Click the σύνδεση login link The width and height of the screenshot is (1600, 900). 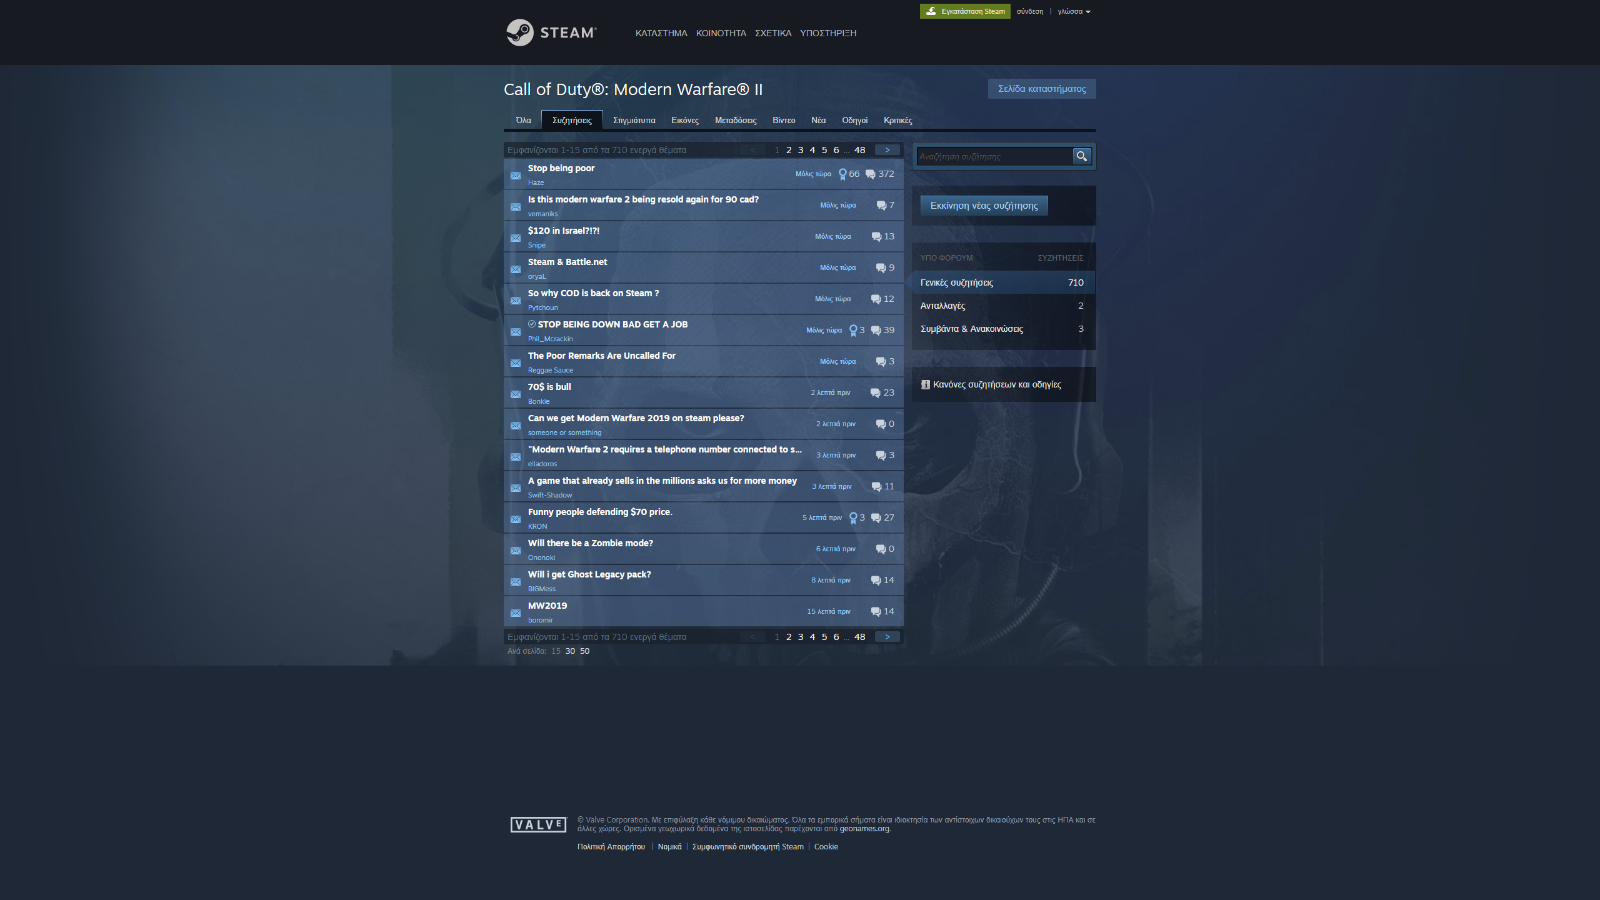1030,12
